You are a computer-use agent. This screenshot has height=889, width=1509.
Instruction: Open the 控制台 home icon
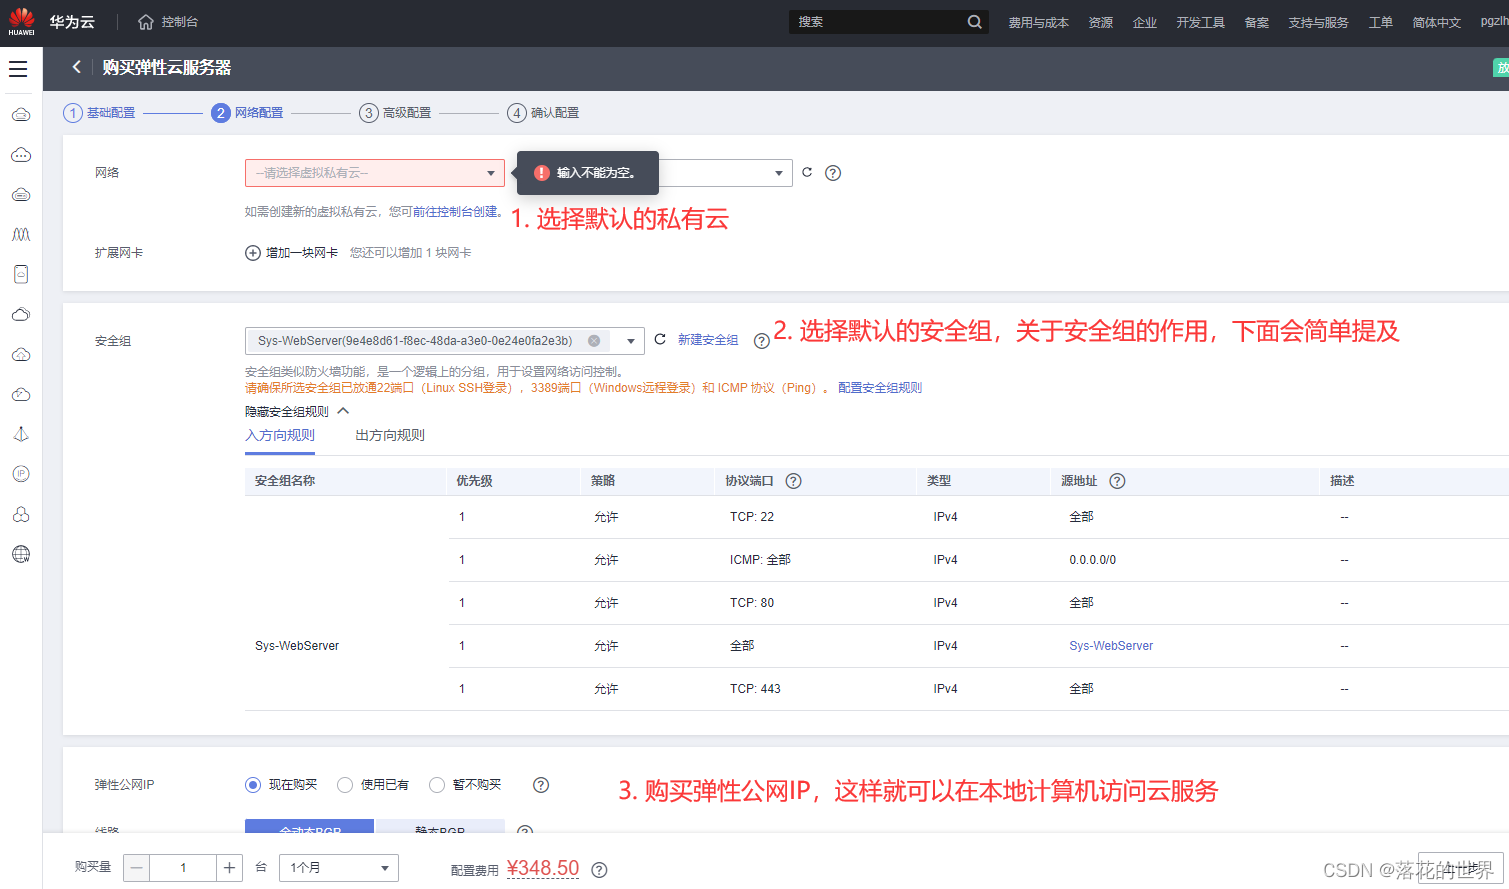point(146,22)
